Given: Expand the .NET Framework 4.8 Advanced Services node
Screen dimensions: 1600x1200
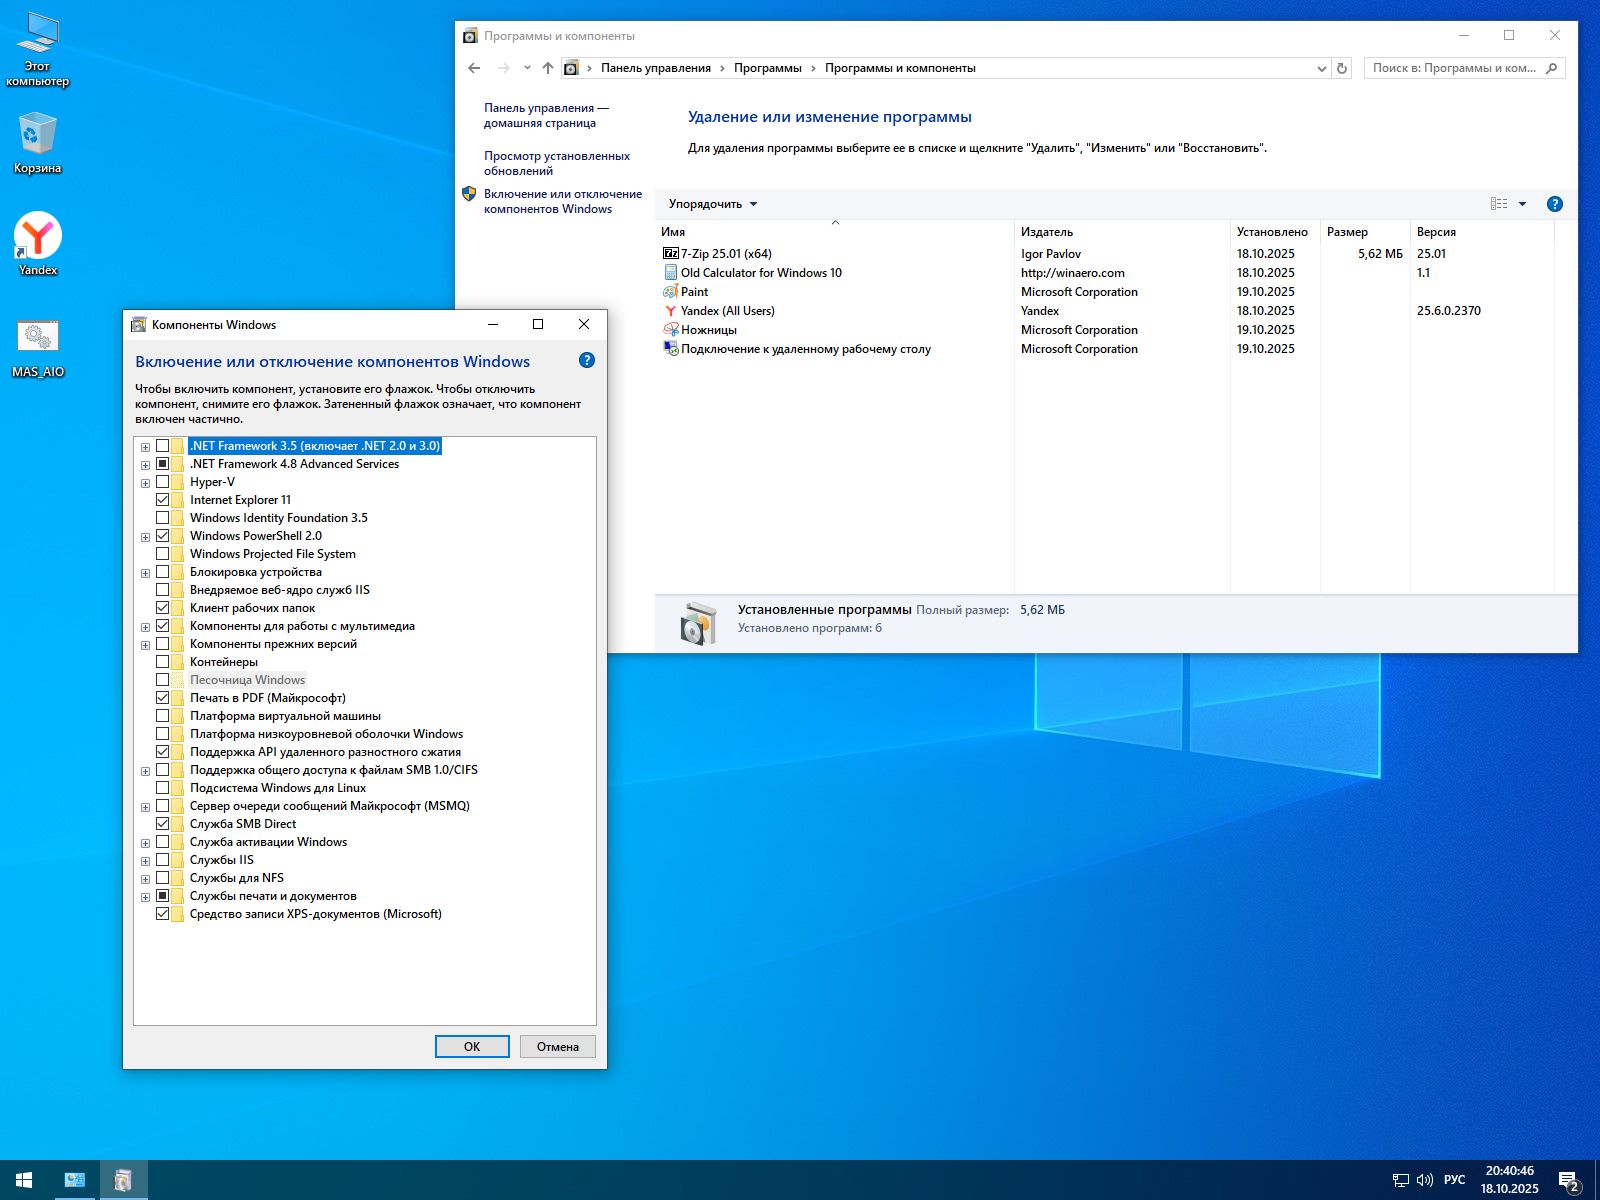Looking at the screenshot, I should click(145, 465).
